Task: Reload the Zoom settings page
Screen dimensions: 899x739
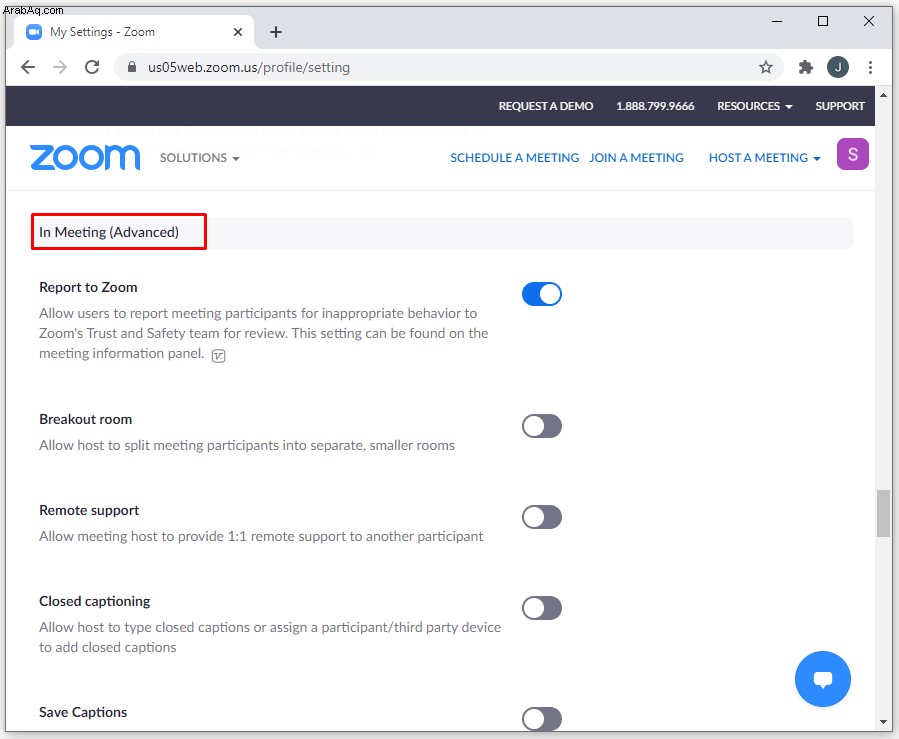Action: (92, 67)
